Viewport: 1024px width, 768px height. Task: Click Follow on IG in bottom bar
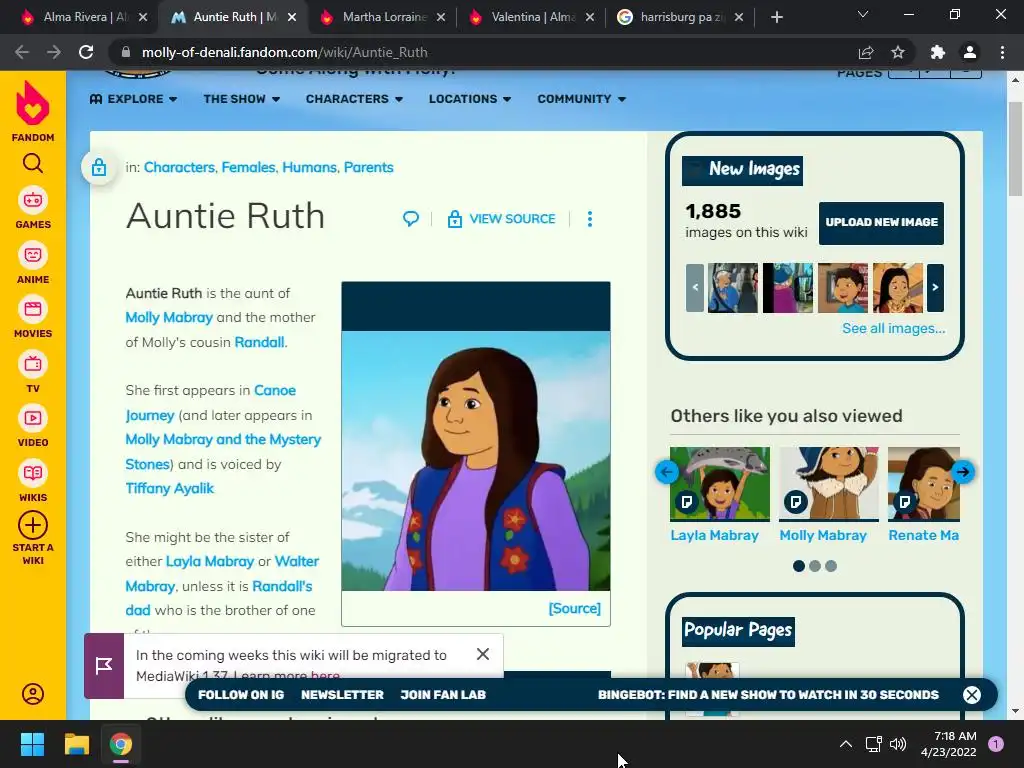pos(241,695)
